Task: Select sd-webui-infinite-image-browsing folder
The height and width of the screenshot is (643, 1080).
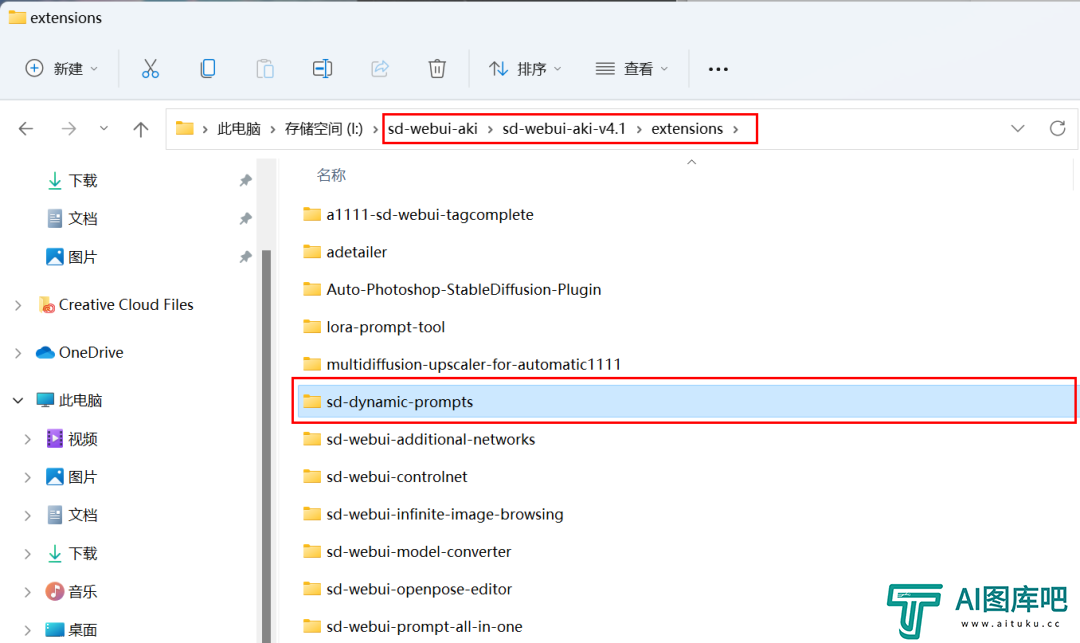Action: point(445,514)
